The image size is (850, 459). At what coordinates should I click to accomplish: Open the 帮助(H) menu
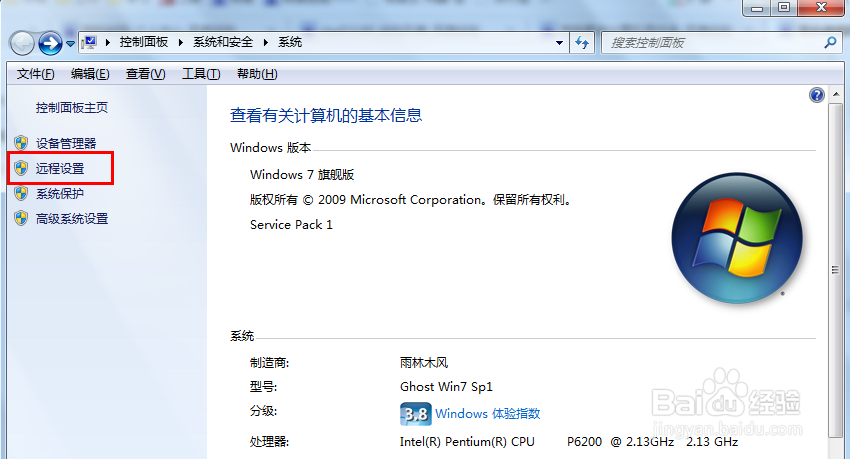tap(257, 74)
